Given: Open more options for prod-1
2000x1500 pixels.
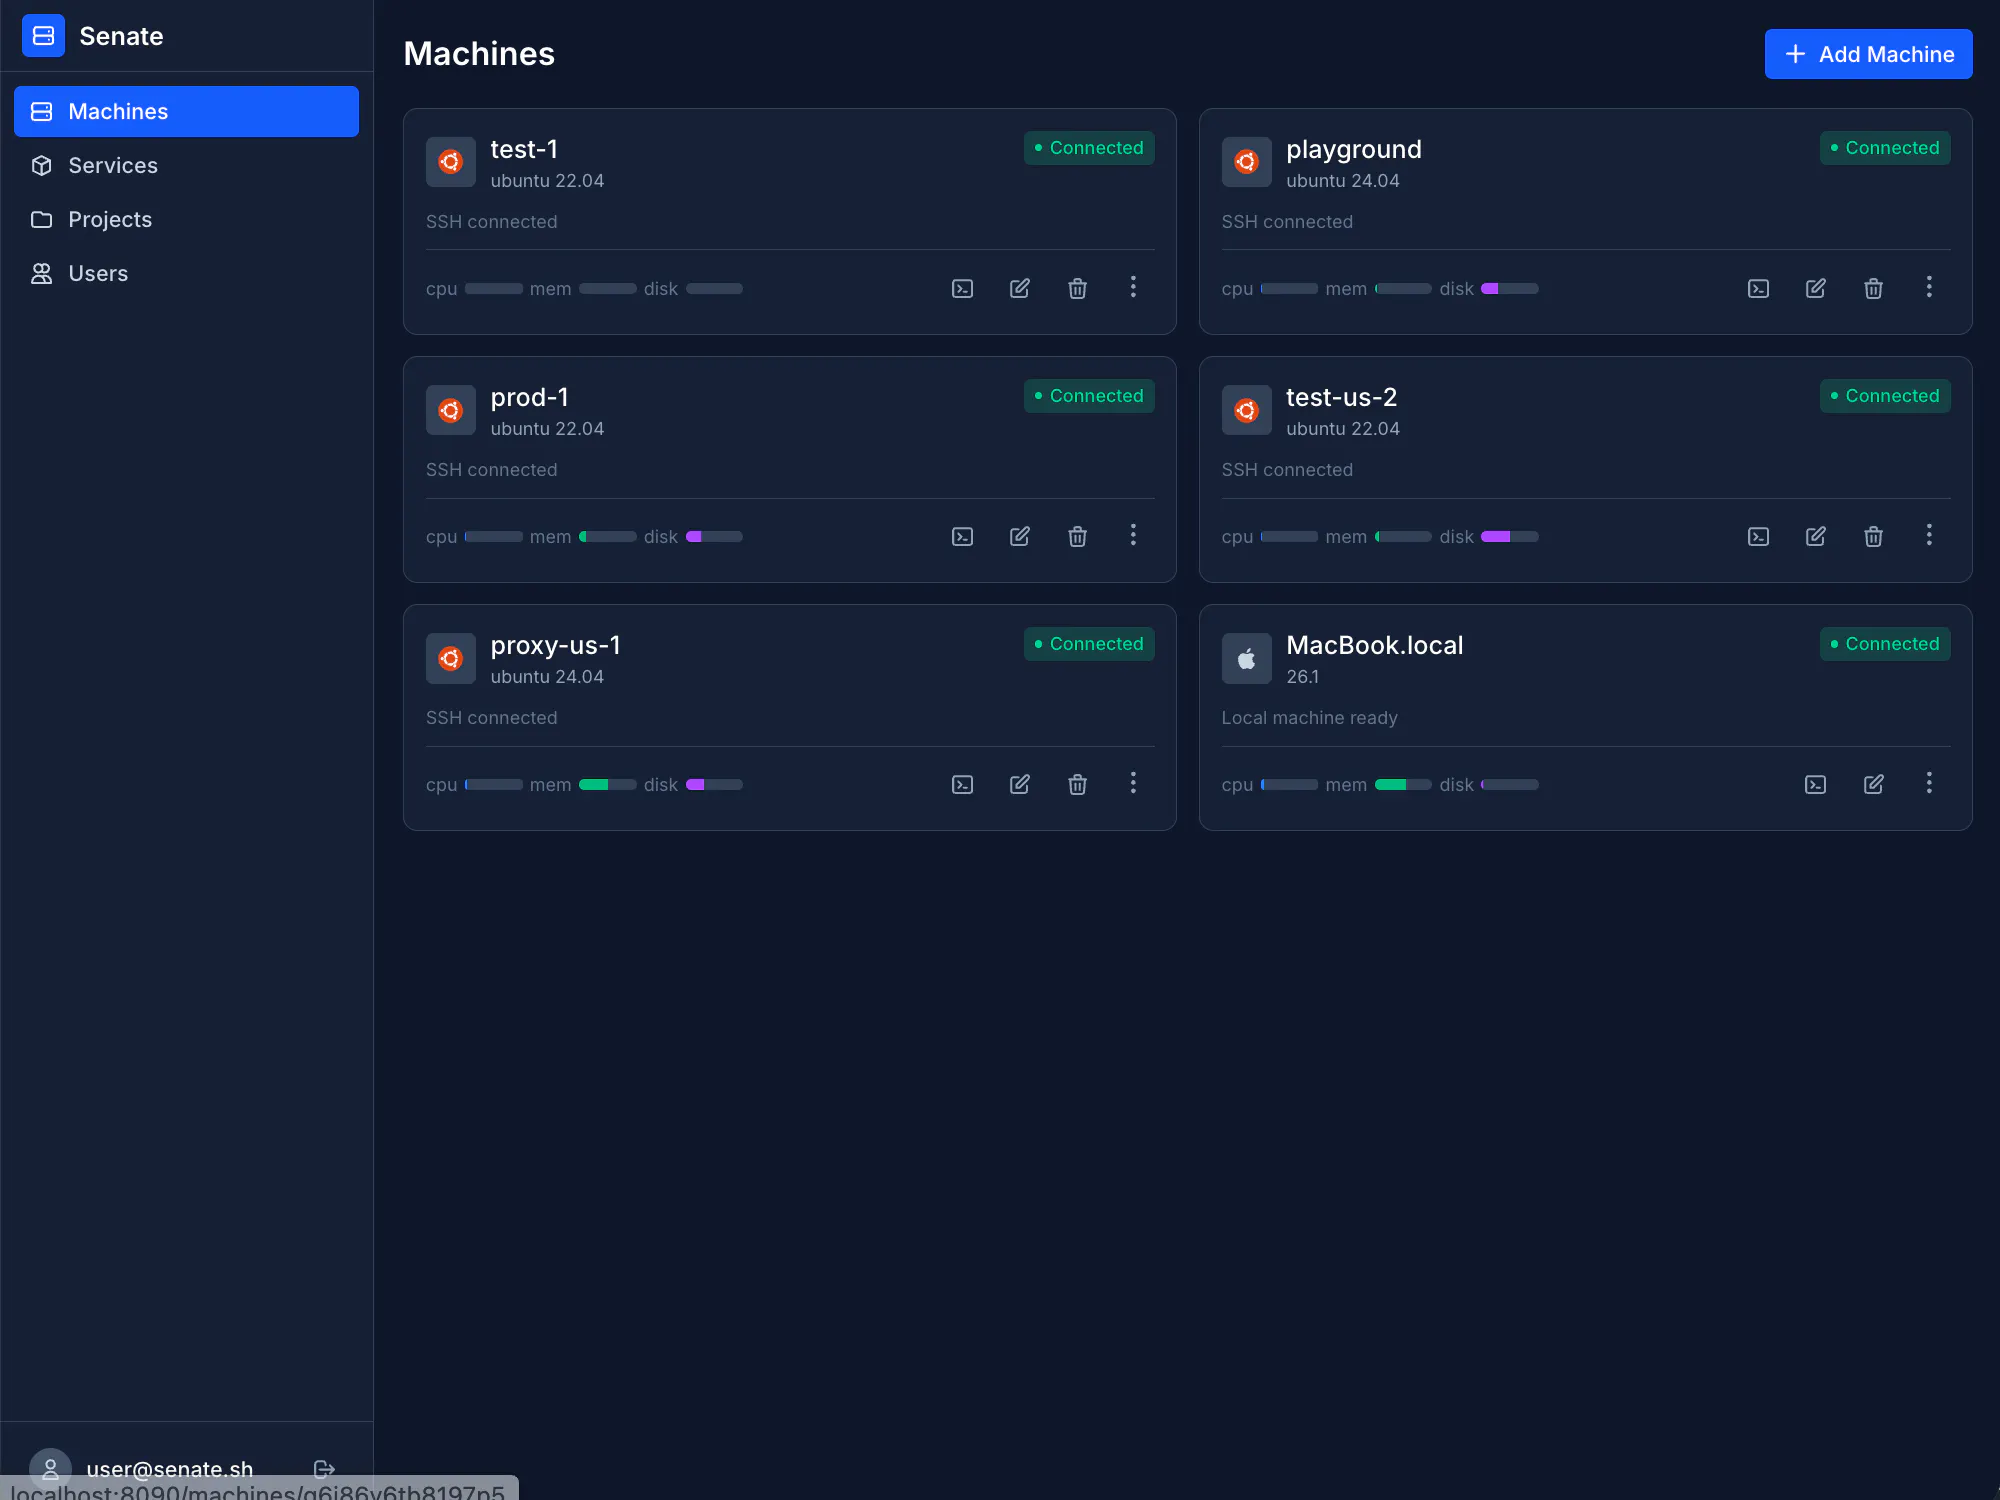Looking at the screenshot, I should coord(1133,535).
